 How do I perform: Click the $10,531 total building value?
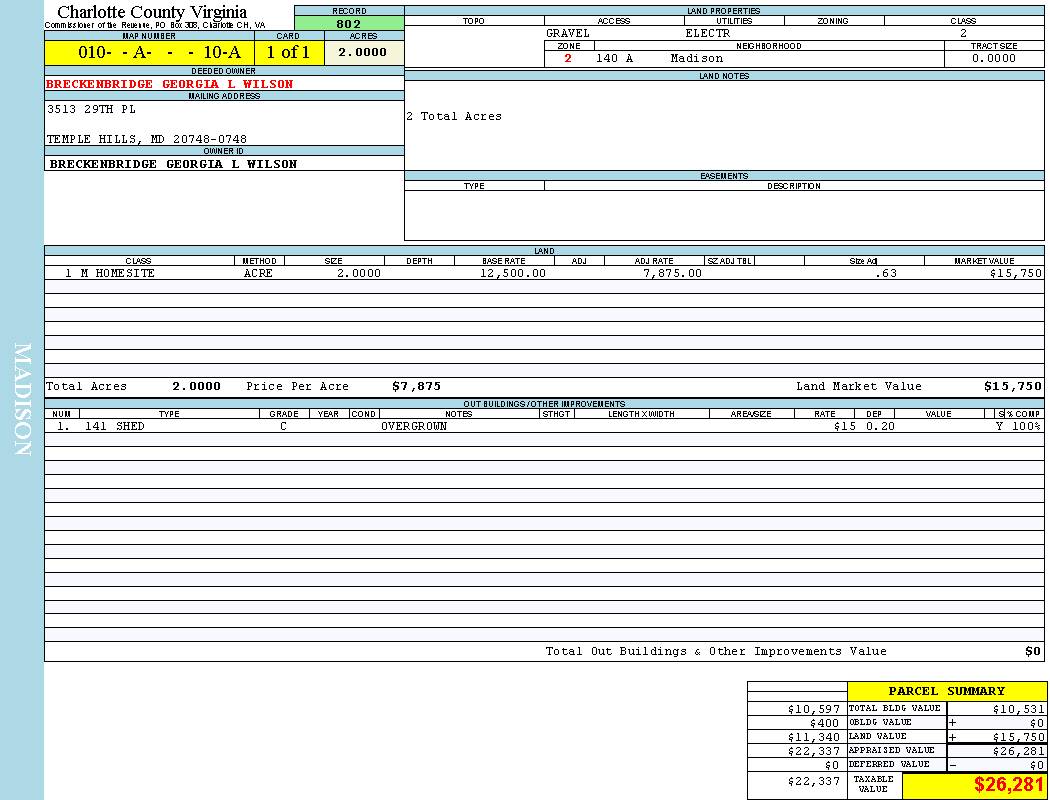coord(1017,708)
